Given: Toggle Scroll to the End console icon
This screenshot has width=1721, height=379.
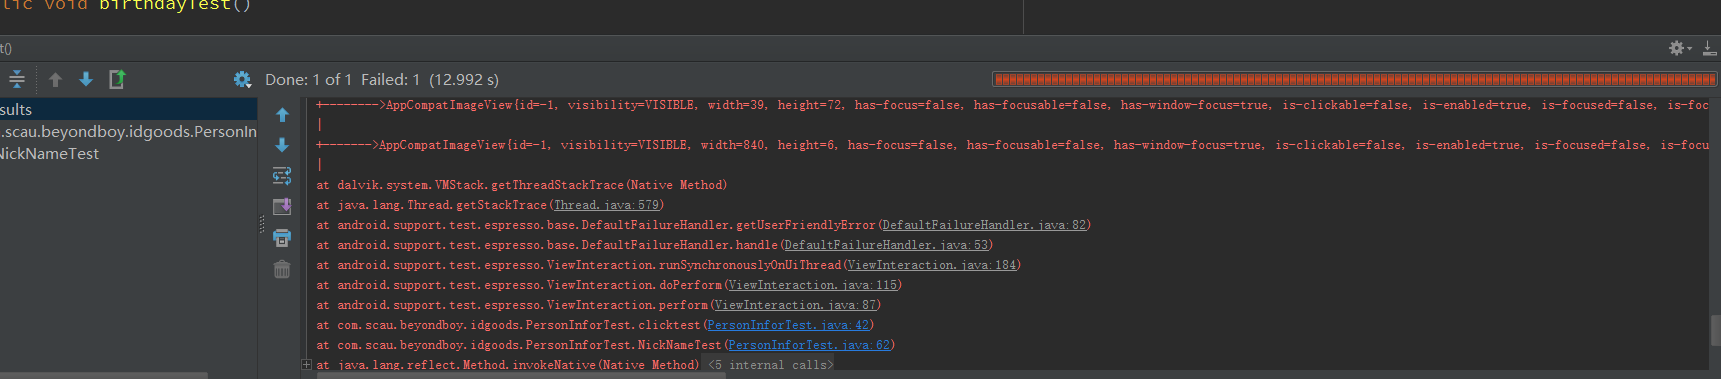Looking at the screenshot, I should pos(282,207).
